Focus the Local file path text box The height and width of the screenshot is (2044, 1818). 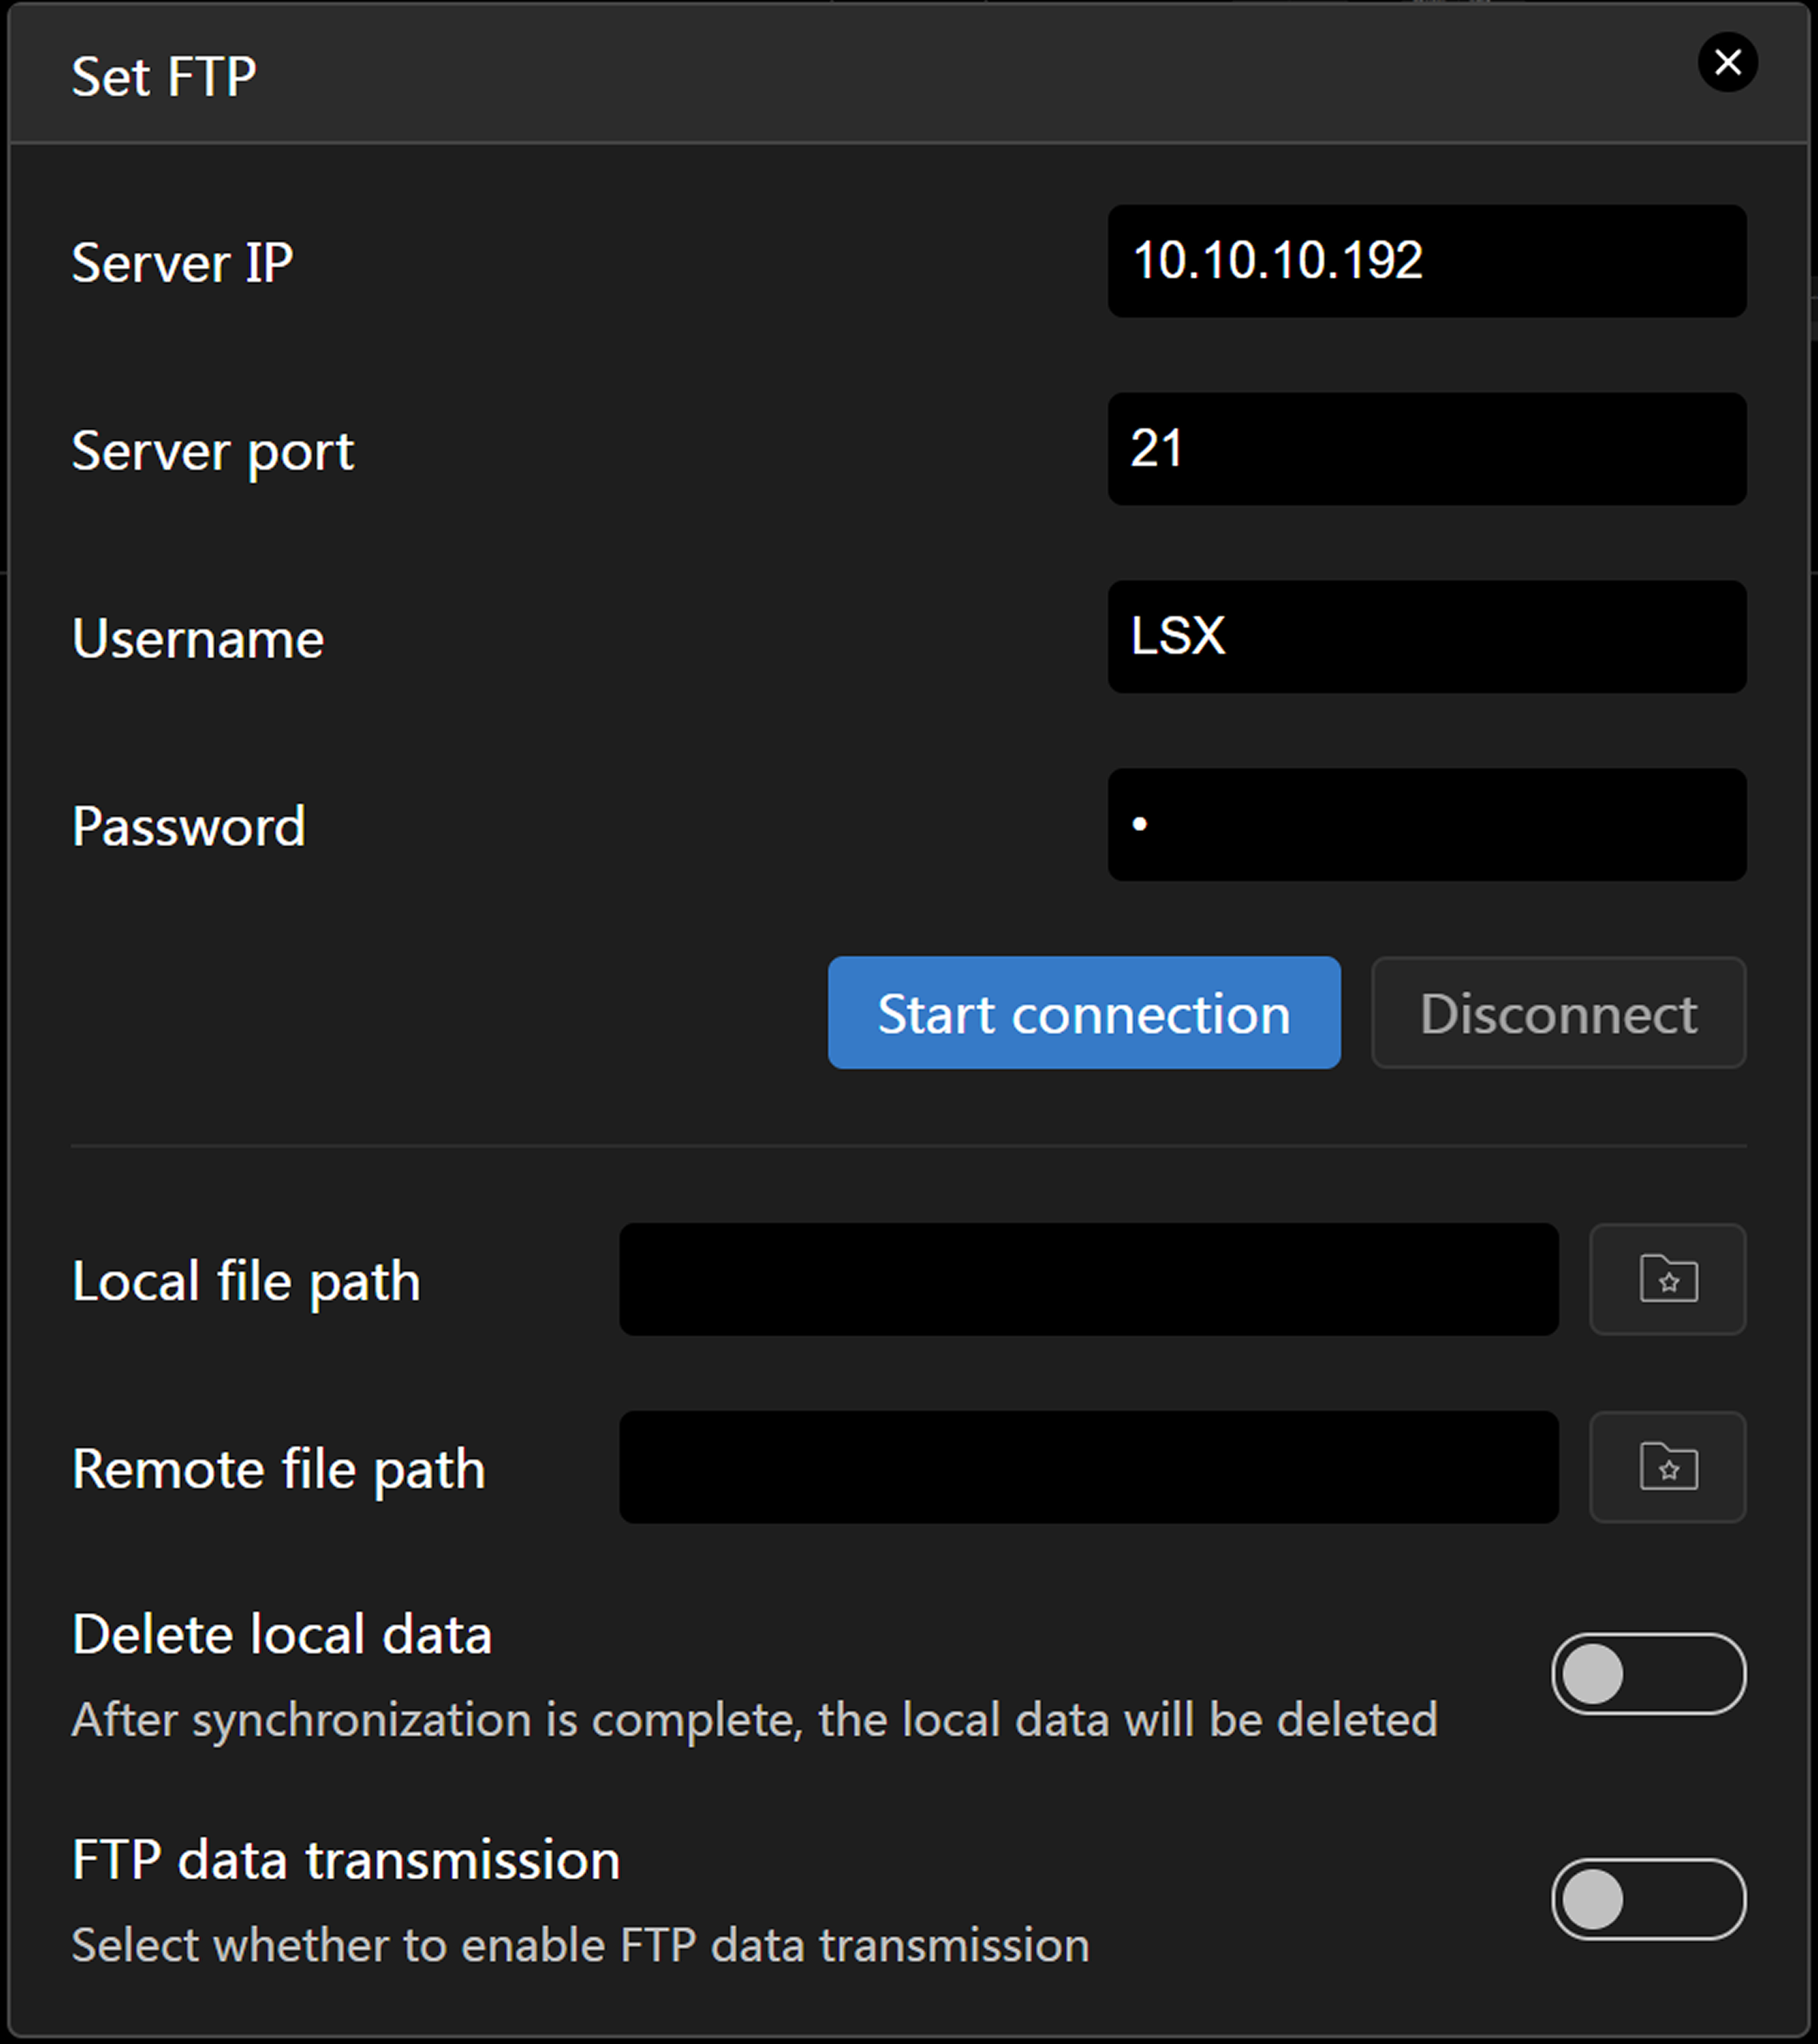pos(1088,1279)
